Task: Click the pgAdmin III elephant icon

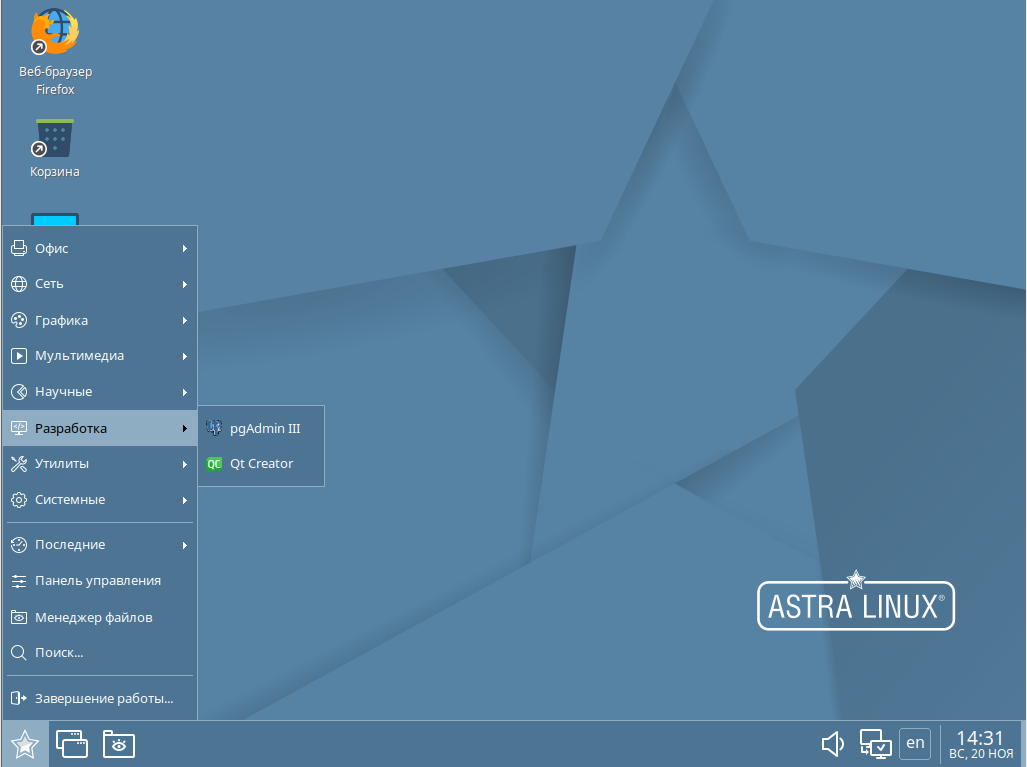Action: 214,428
